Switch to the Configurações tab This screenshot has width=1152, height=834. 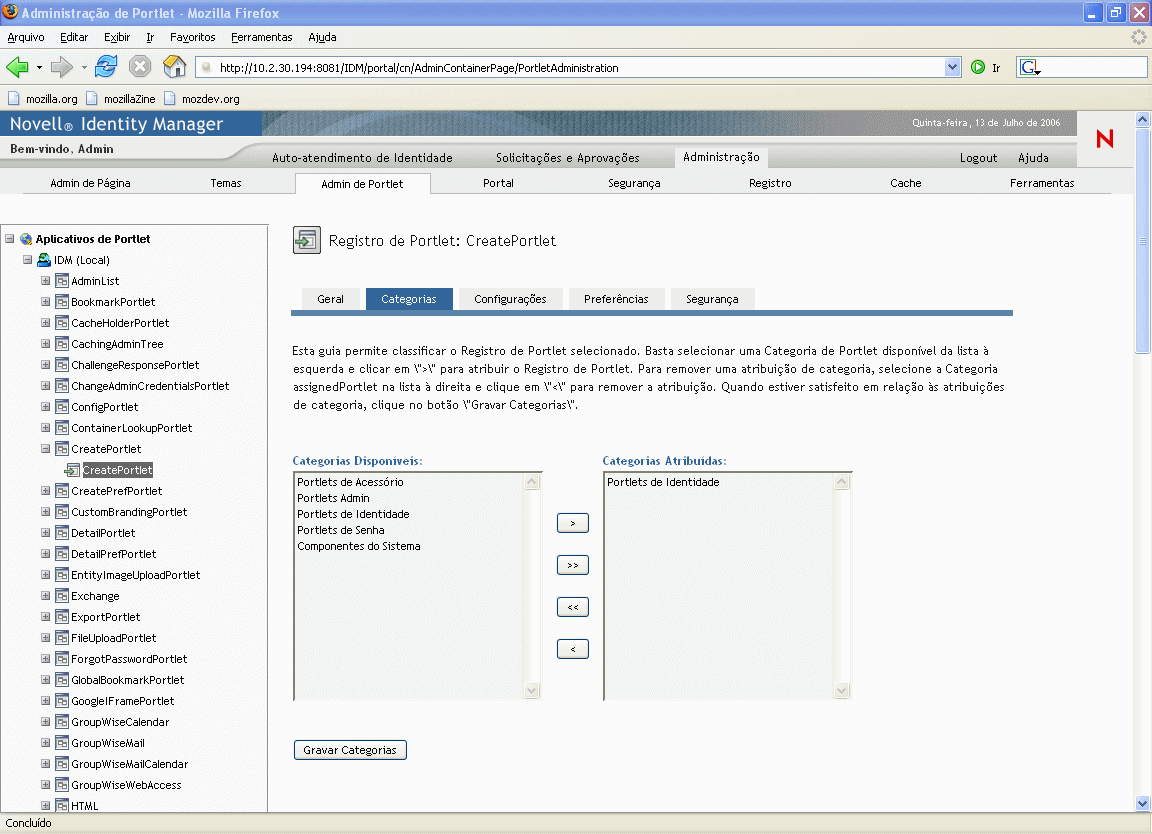(511, 299)
